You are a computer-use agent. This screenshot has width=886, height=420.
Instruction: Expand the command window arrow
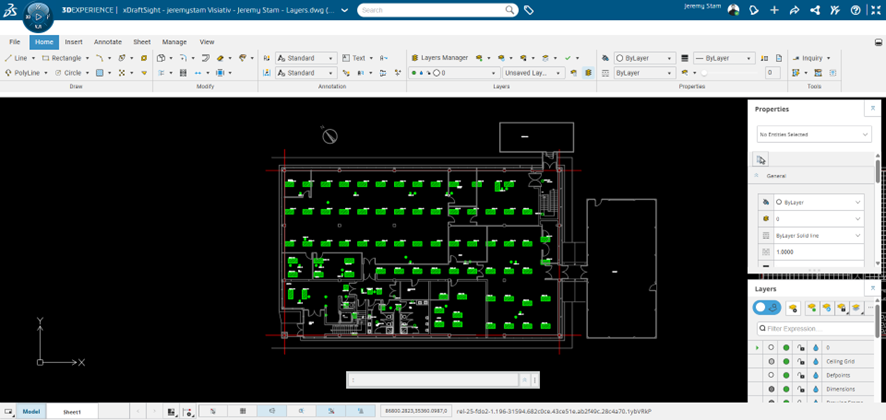[525, 380]
